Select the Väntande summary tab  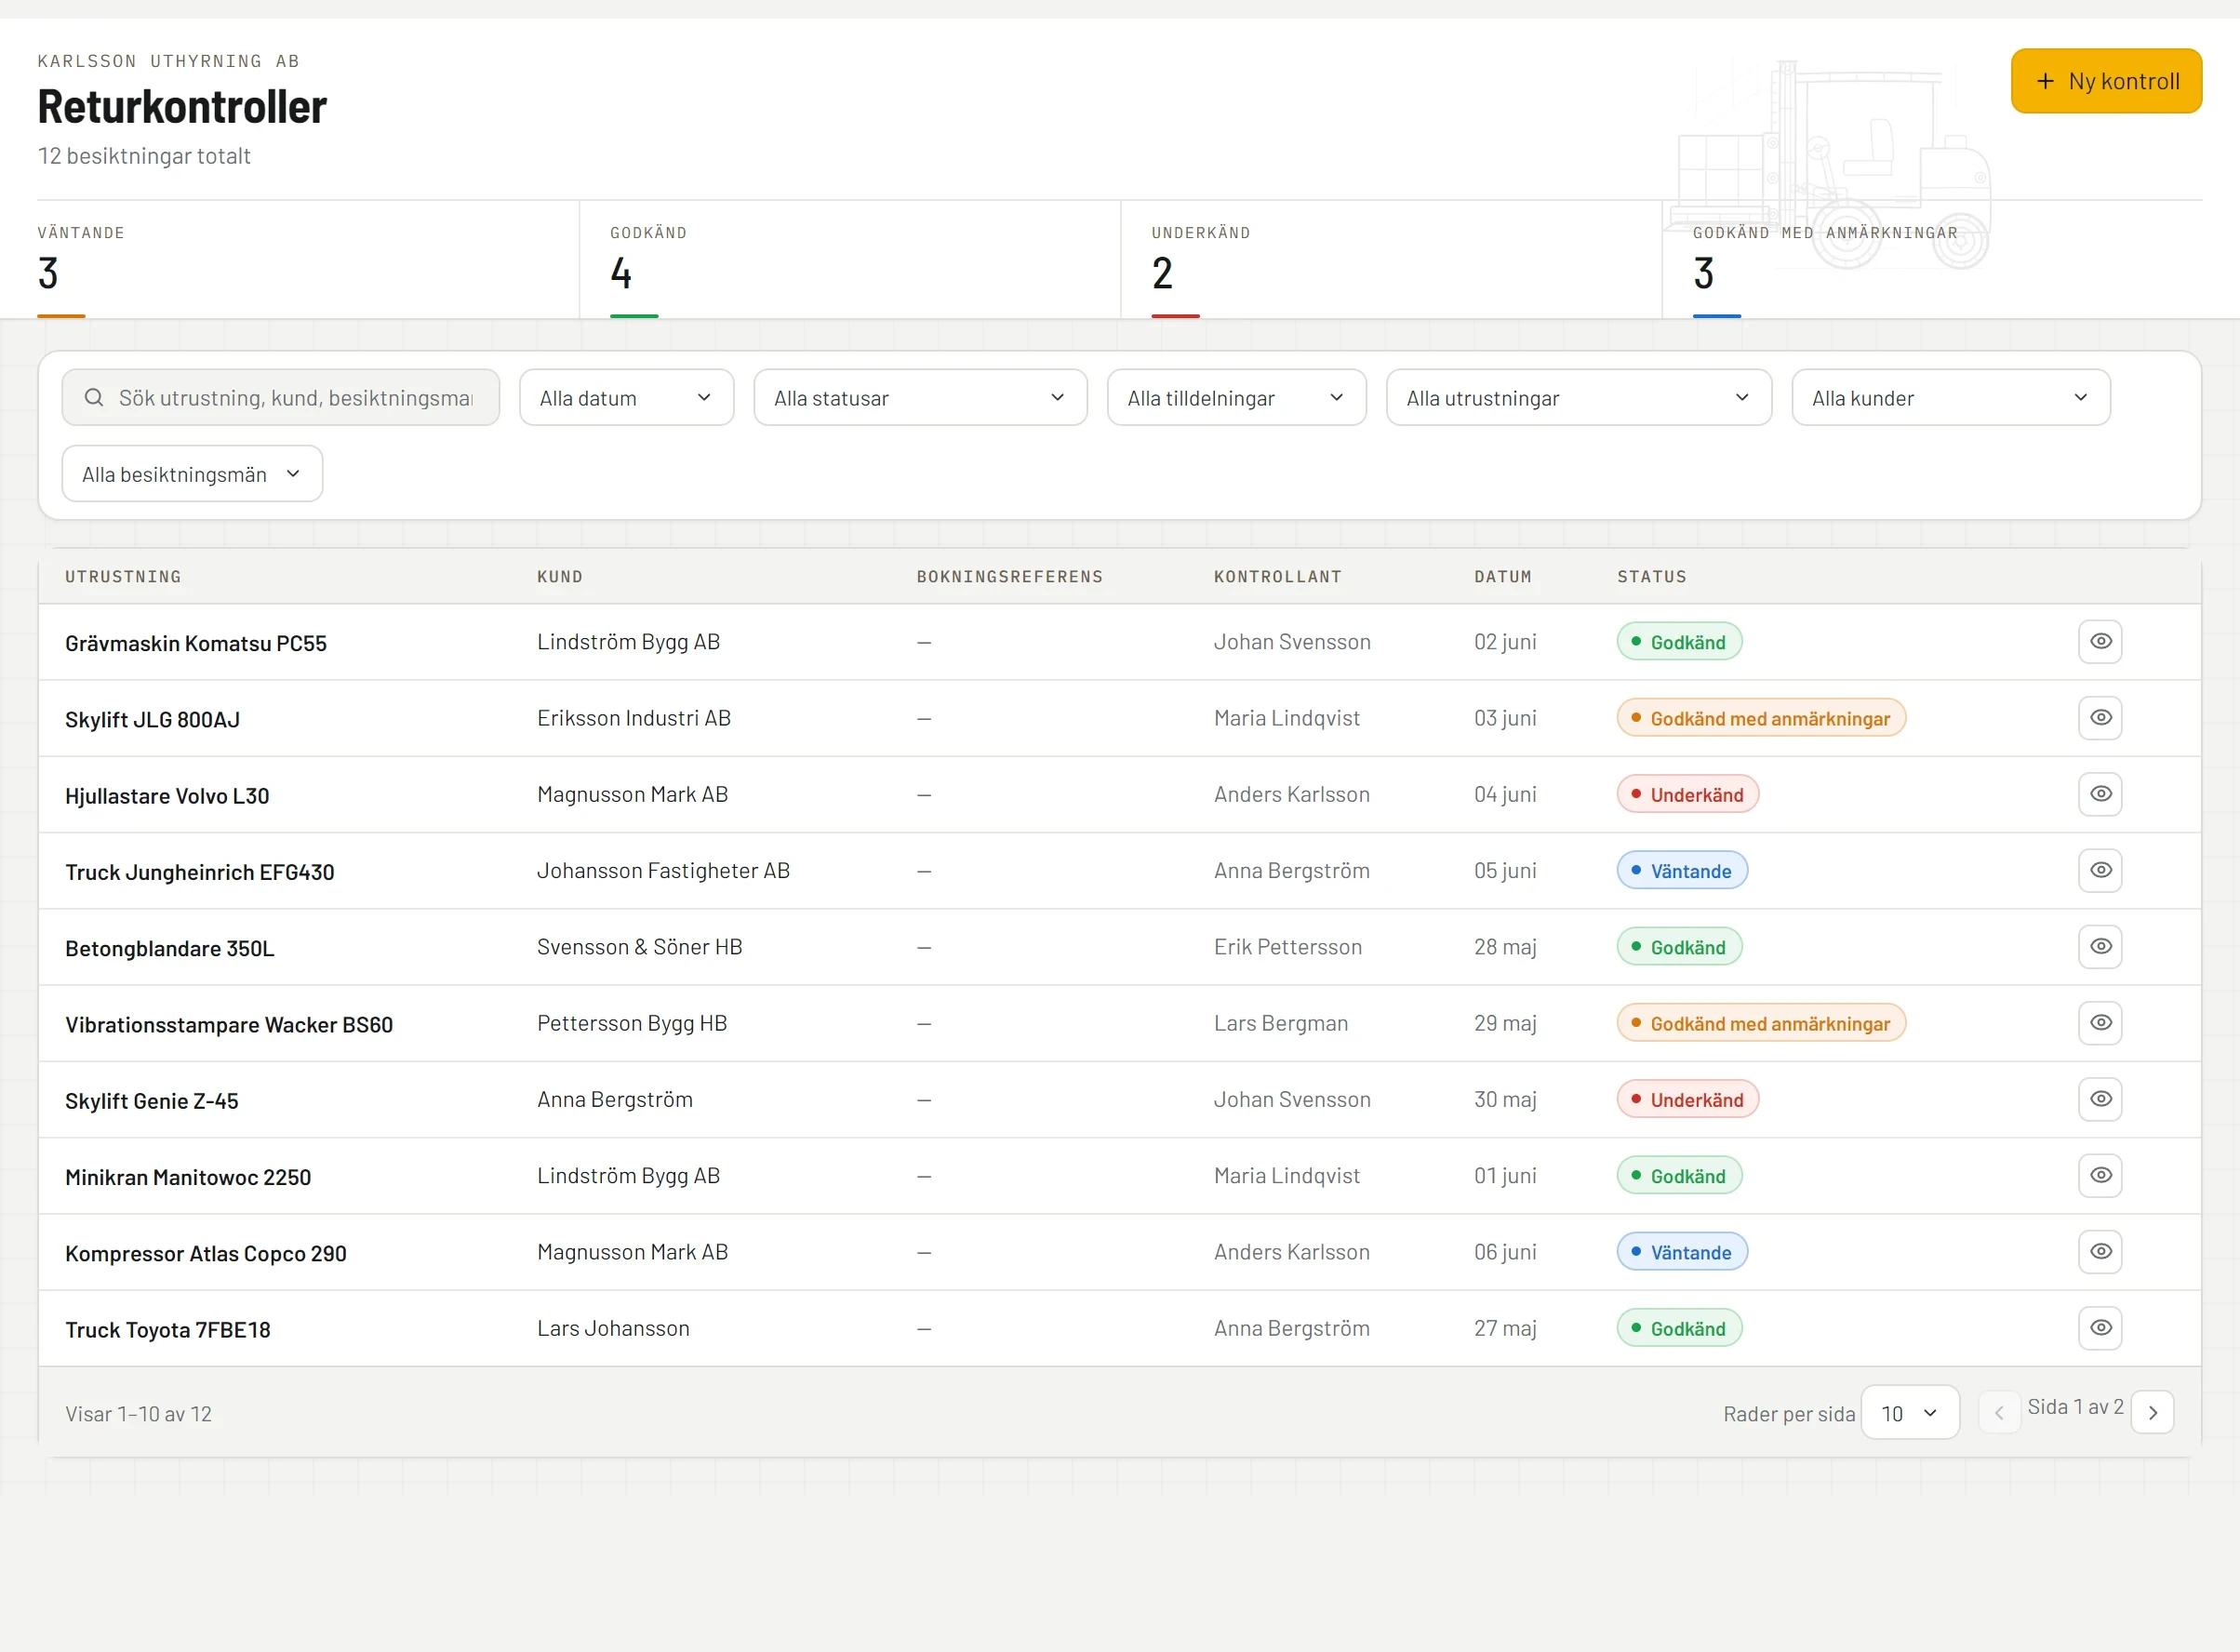point(308,260)
